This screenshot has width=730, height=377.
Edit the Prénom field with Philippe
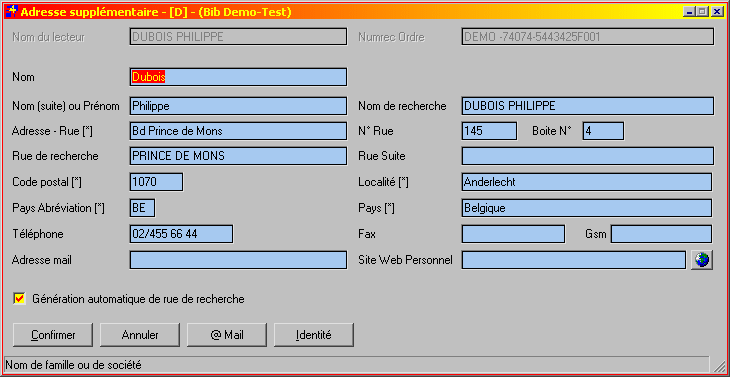238,106
